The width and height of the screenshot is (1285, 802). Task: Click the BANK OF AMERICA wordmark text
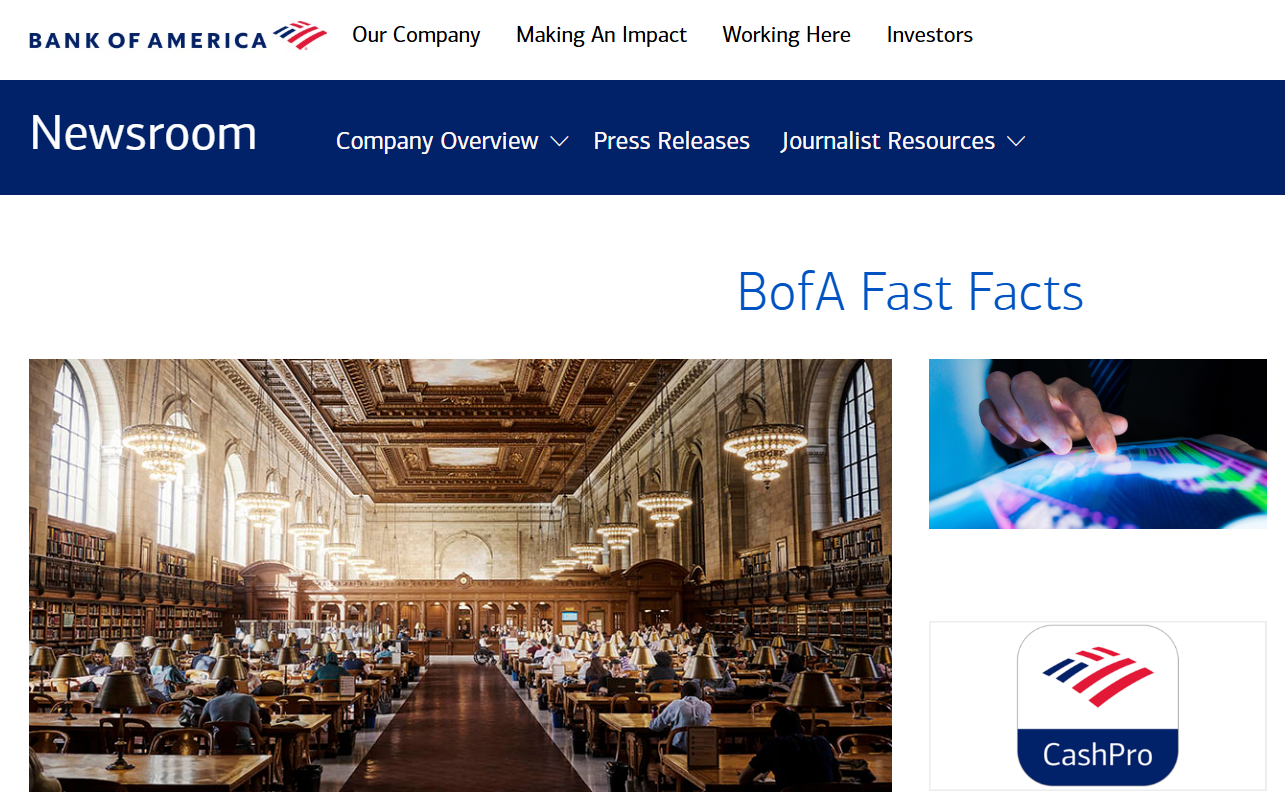[148, 41]
